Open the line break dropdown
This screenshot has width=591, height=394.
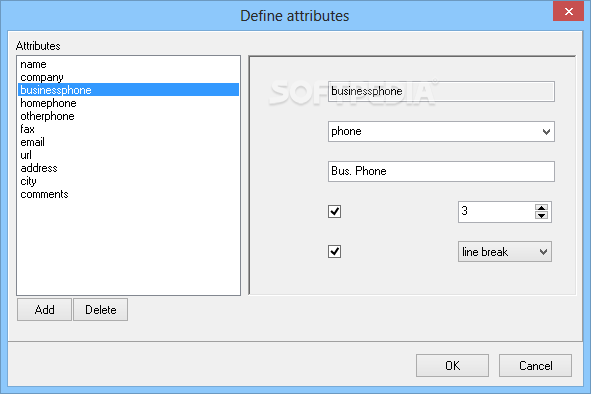[505, 251]
